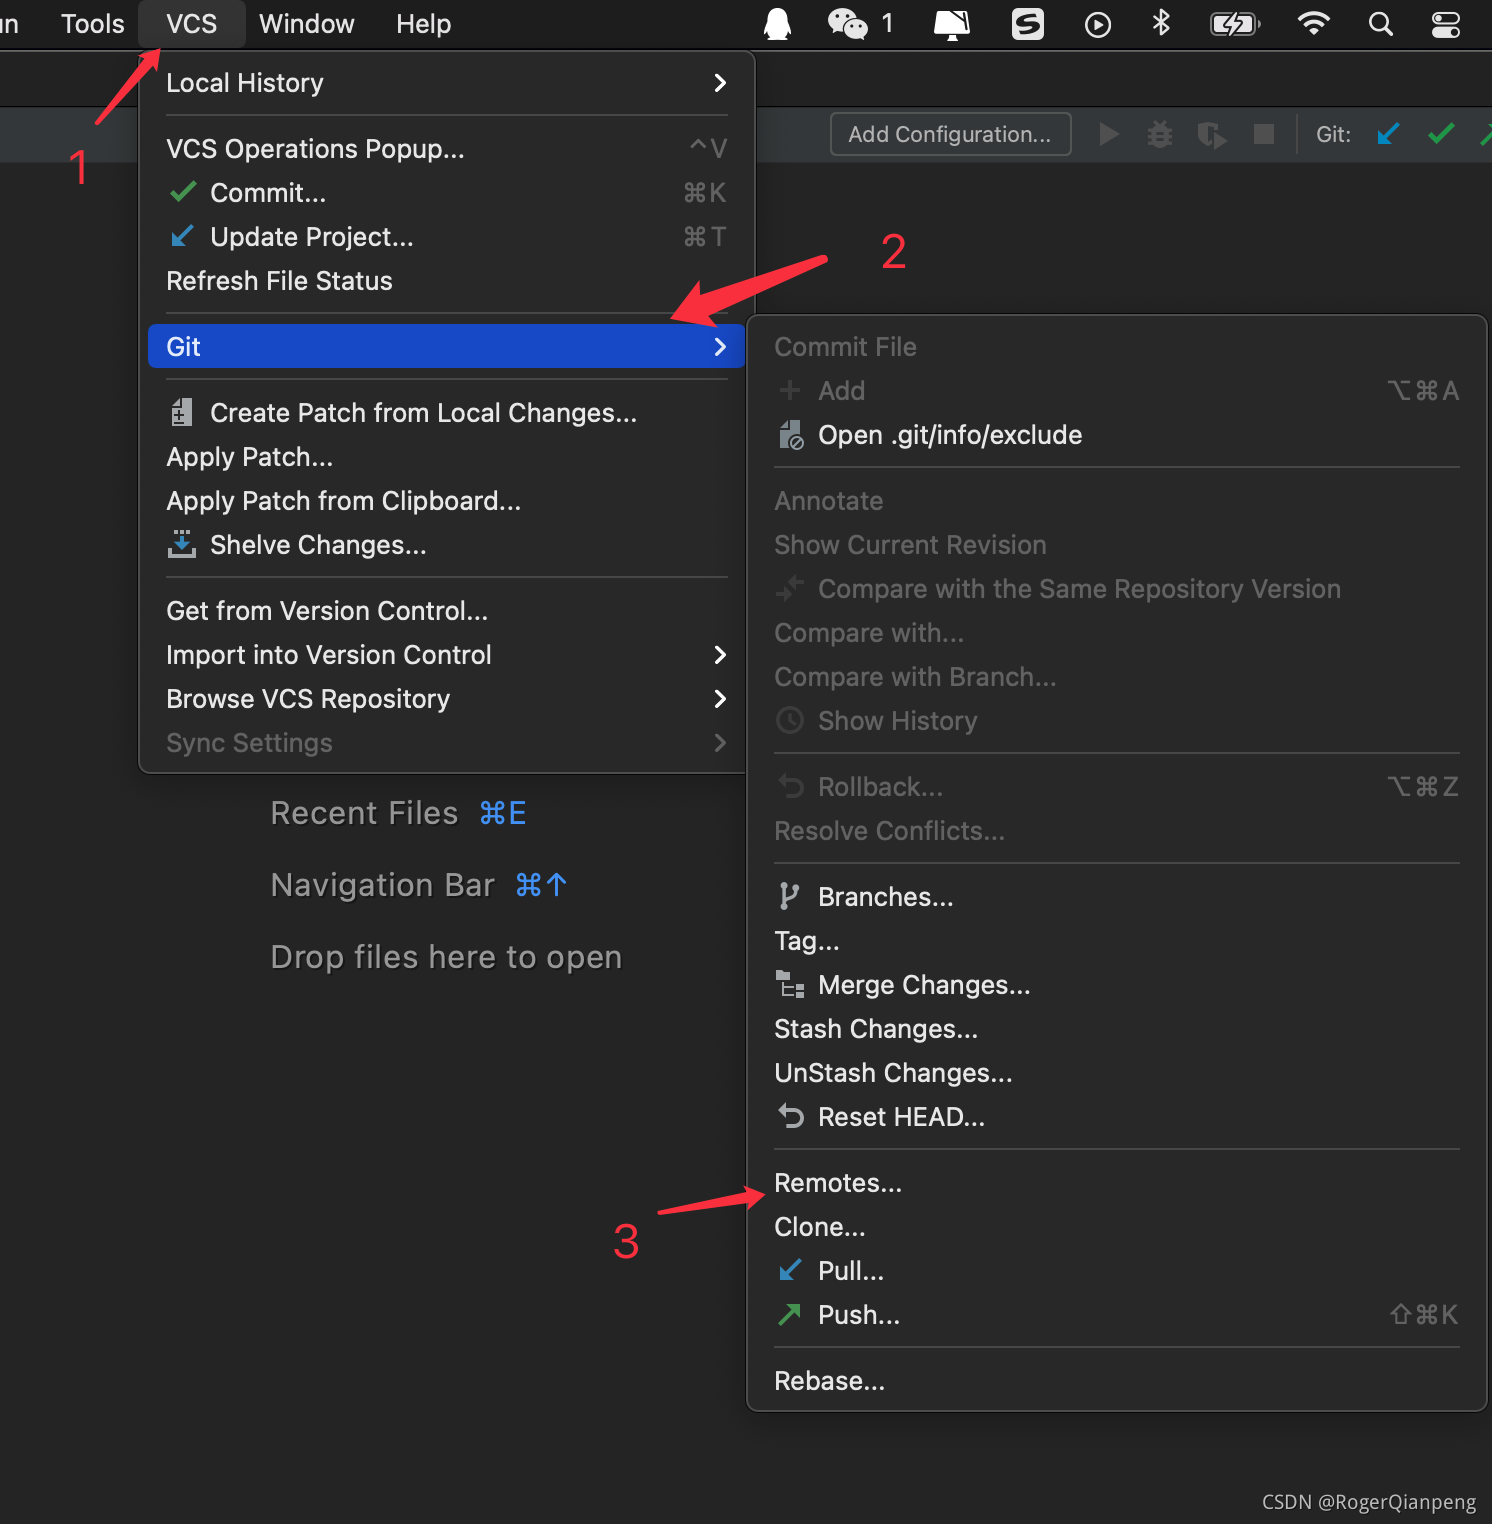Click the circled play icon in menu bar

1098,24
